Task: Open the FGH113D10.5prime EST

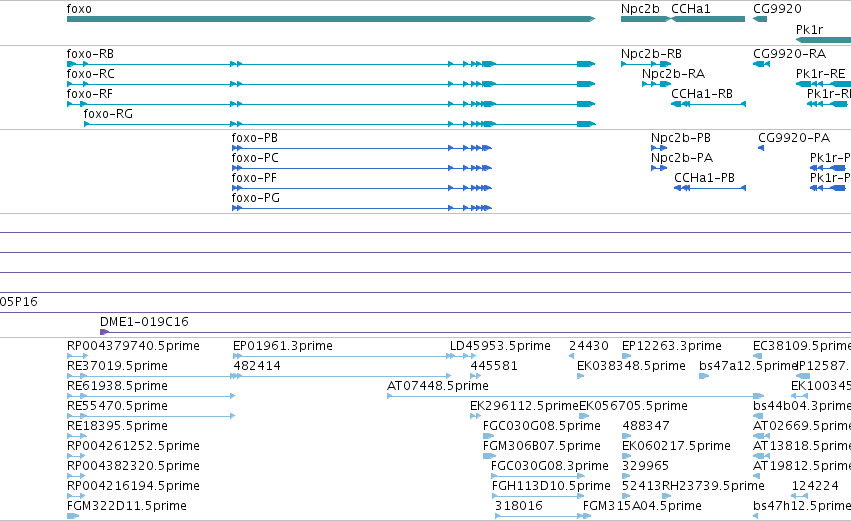Action: pos(551,486)
